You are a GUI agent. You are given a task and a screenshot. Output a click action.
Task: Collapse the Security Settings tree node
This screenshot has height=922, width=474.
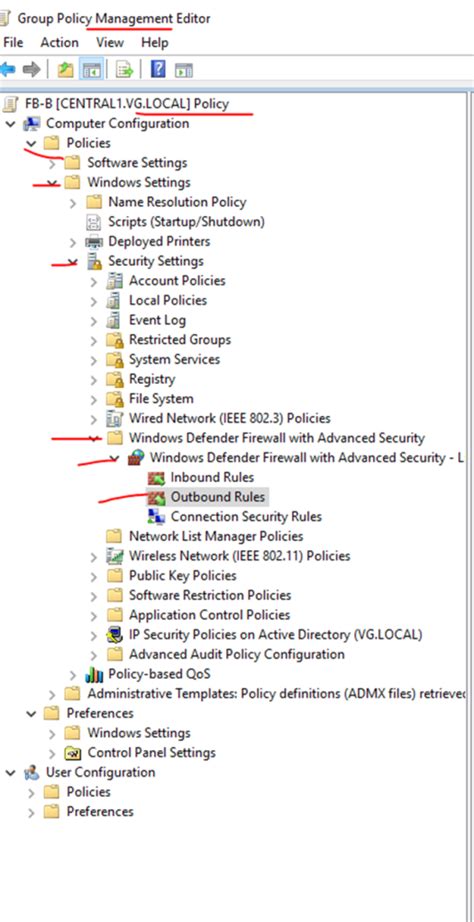click(73, 262)
